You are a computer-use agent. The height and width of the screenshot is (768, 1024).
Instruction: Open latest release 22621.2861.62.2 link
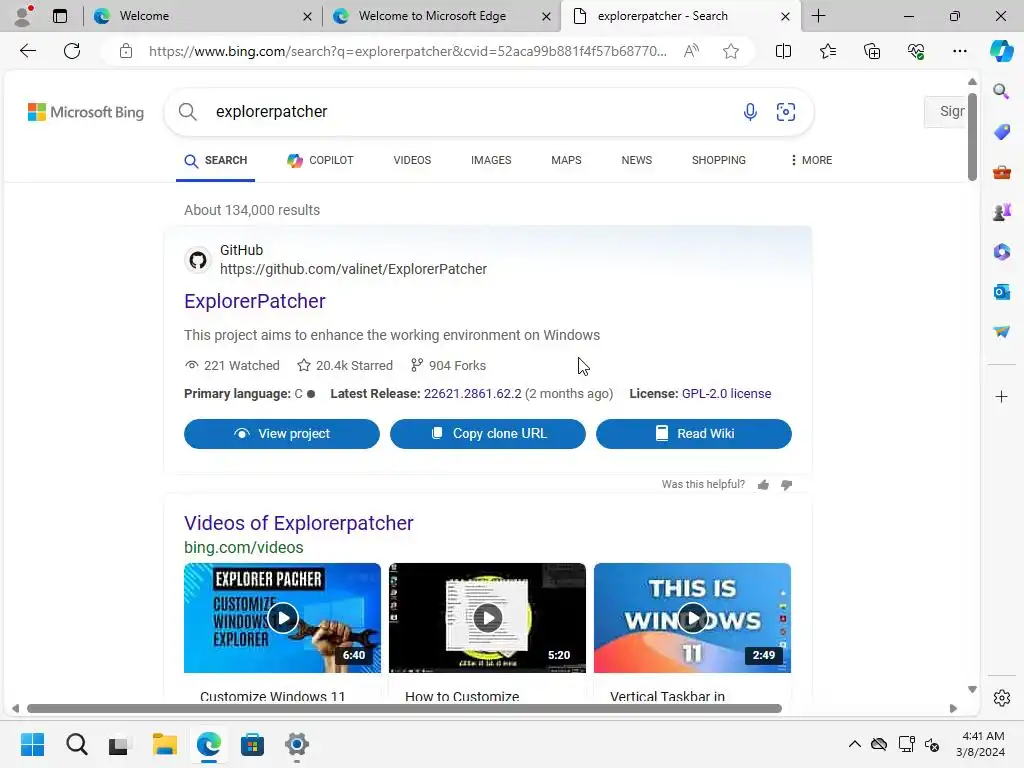(x=473, y=394)
